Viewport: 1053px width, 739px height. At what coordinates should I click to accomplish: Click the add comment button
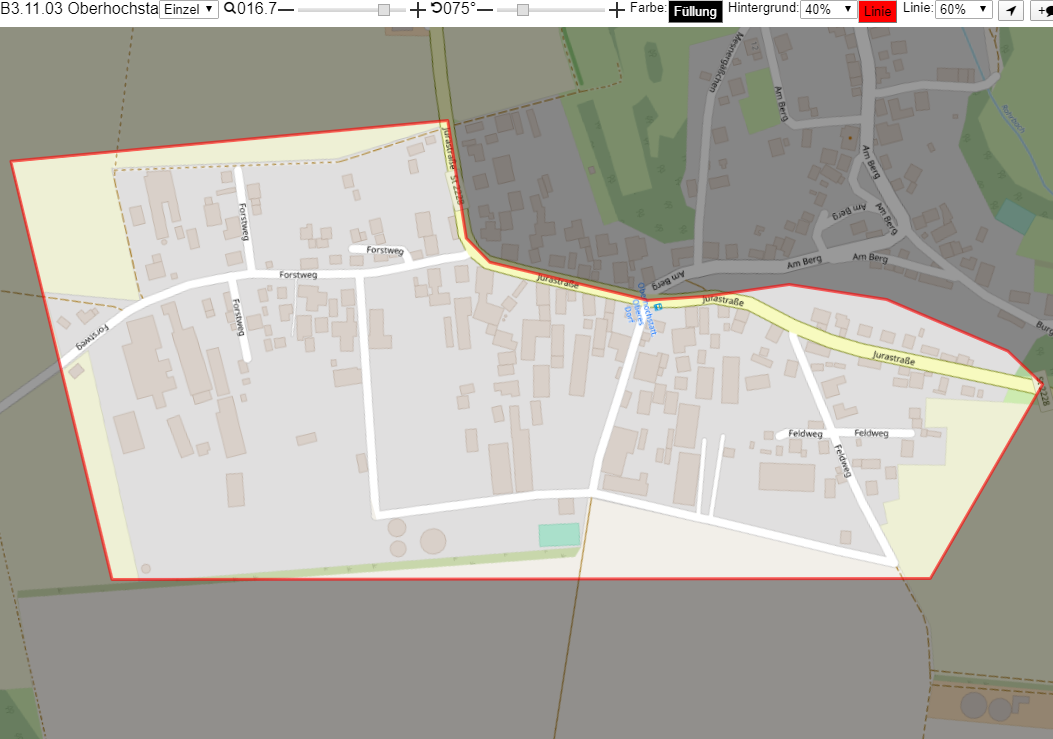[1043, 10]
